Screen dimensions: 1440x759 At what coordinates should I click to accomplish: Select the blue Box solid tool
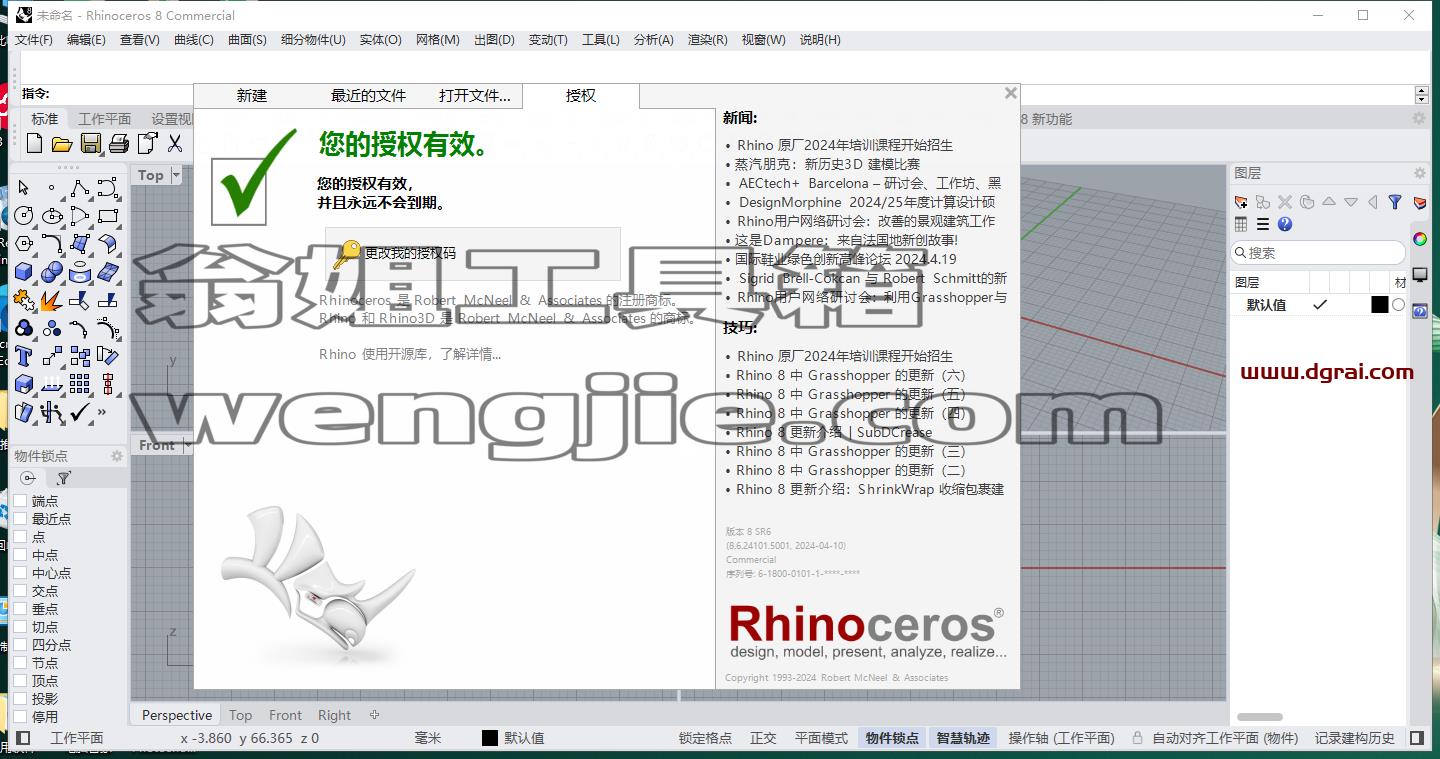(x=24, y=272)
